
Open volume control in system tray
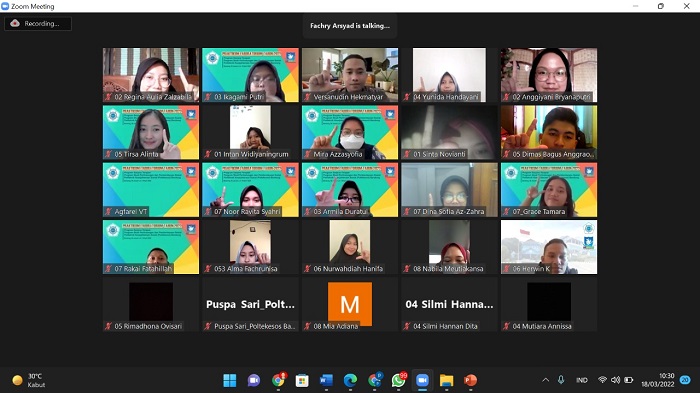[x=616, y=380]
